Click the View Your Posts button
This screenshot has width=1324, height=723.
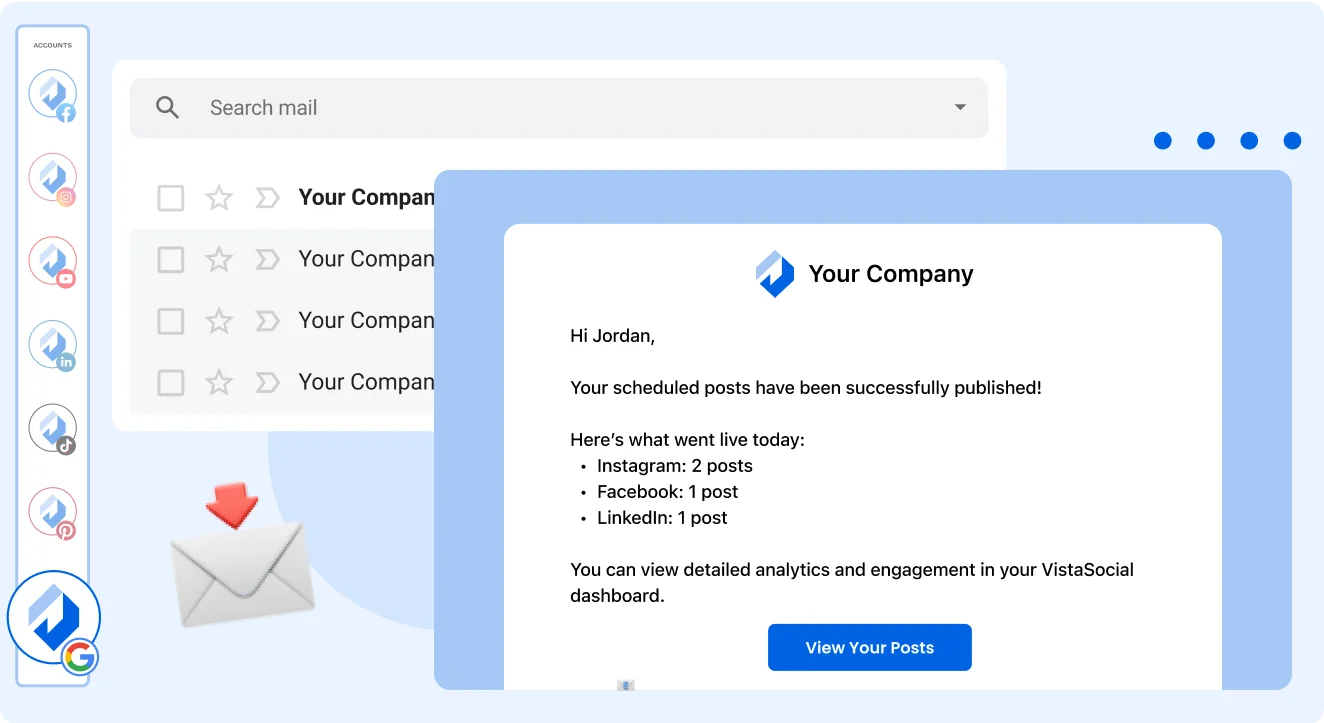tap(869, 647)
